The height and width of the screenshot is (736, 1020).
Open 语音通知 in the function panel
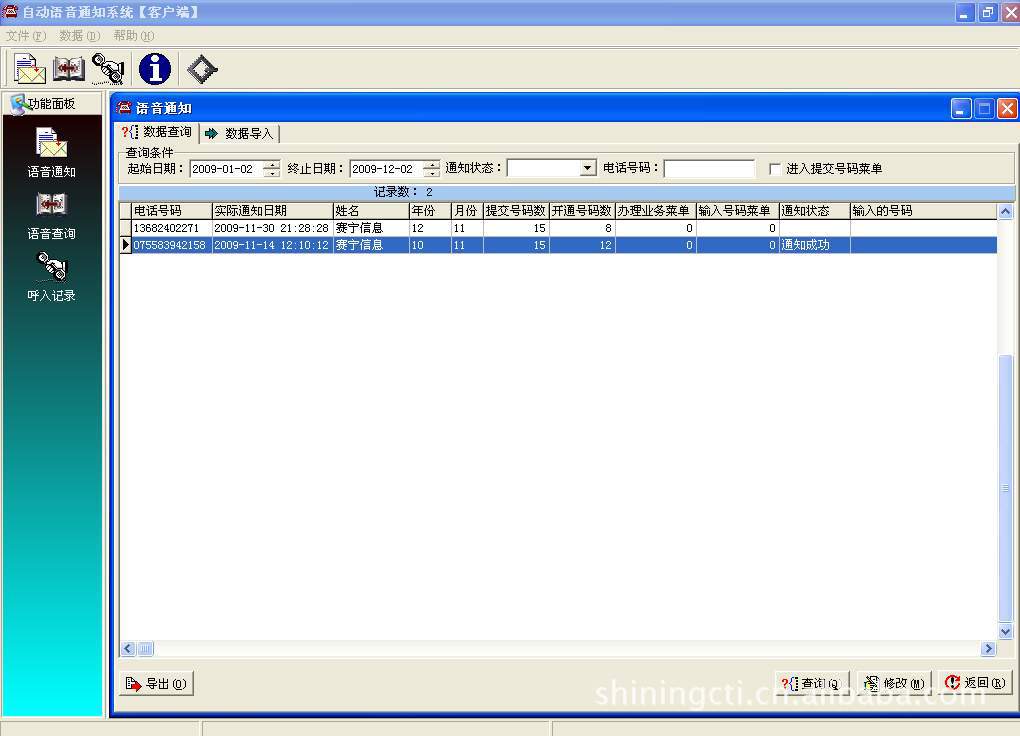(x=51, y=154)
